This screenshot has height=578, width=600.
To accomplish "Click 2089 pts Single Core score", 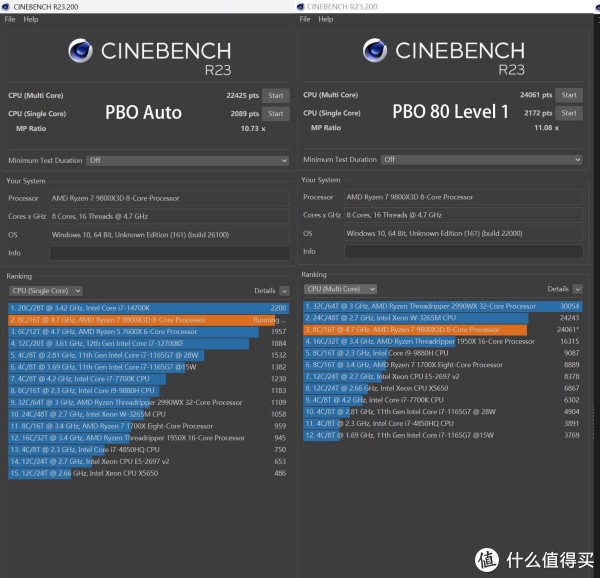I will tap(245, 114).
